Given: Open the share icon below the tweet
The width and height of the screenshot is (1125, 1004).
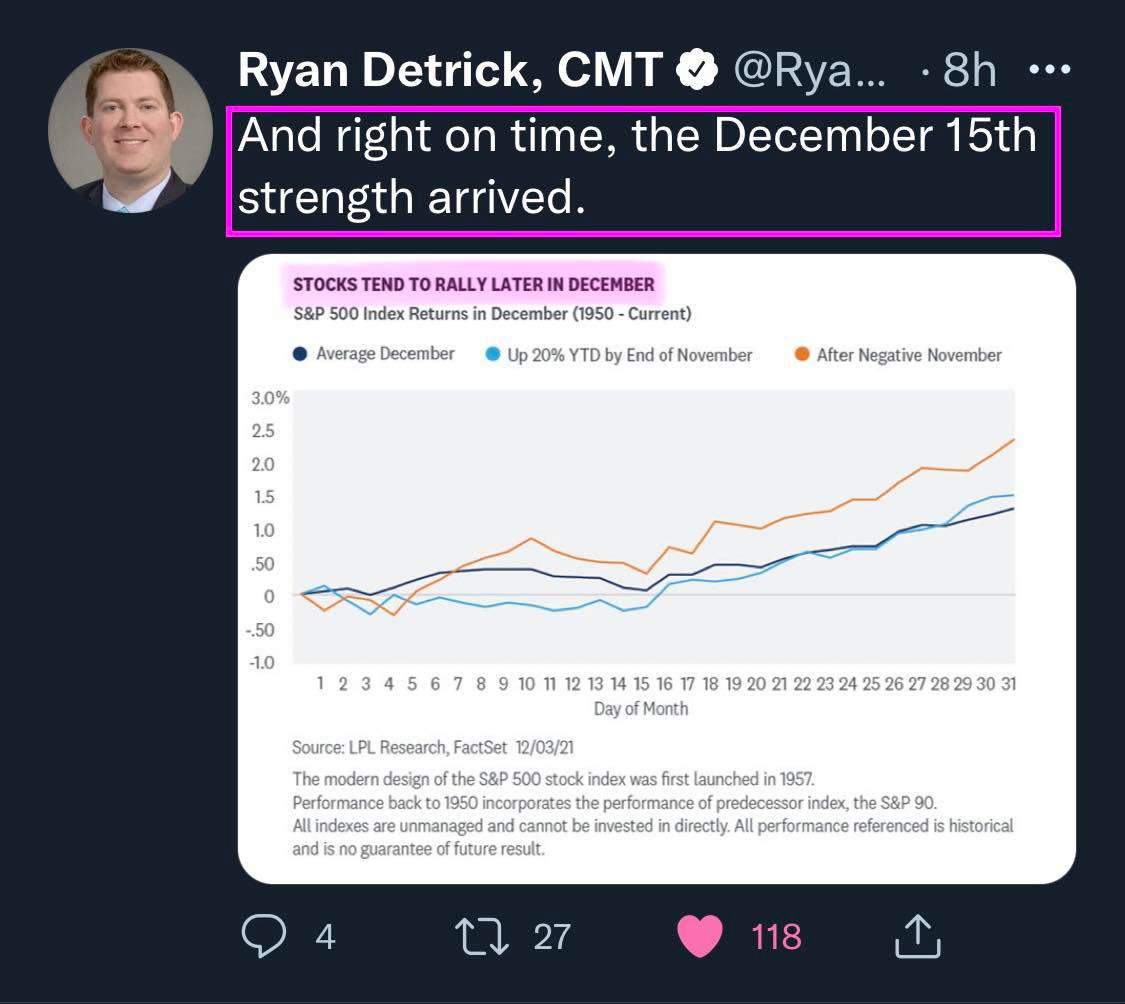Looking at the screenshot, I should (915, 936).
